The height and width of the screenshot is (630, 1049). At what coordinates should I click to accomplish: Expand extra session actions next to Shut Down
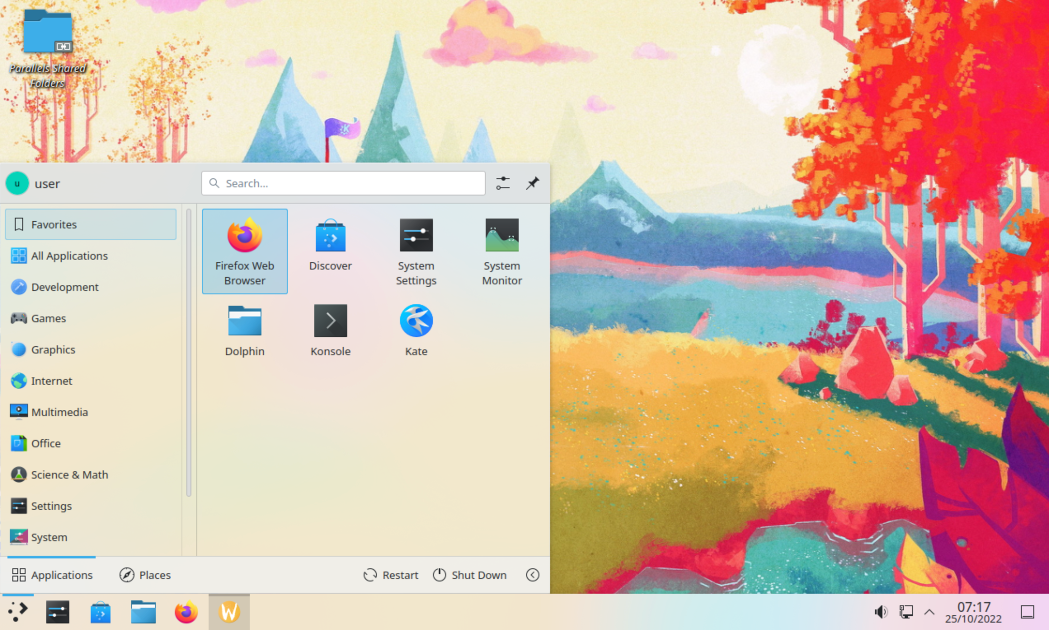tap(533, 574)
